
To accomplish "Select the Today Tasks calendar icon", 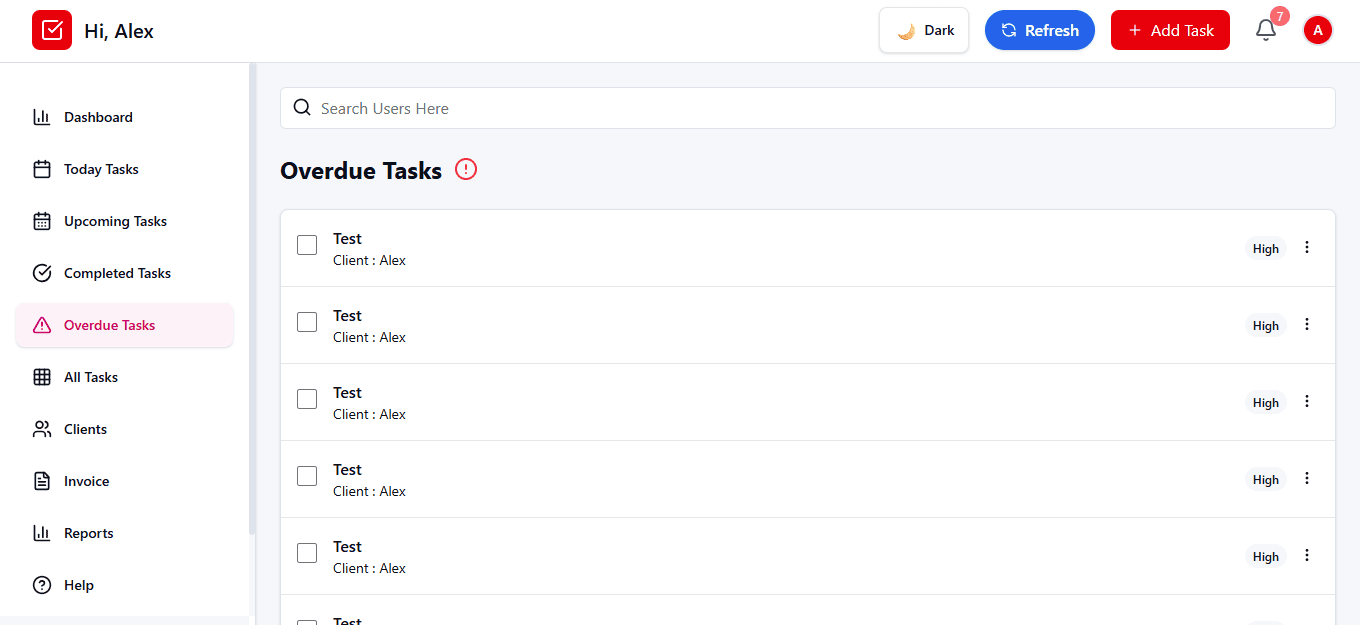I will [41, 169].
